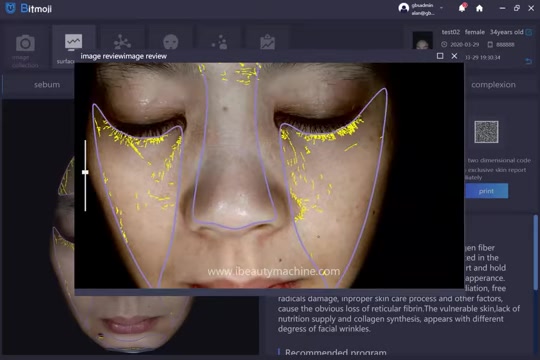Open the notification bell
The image size is (540, 360).
462,8
